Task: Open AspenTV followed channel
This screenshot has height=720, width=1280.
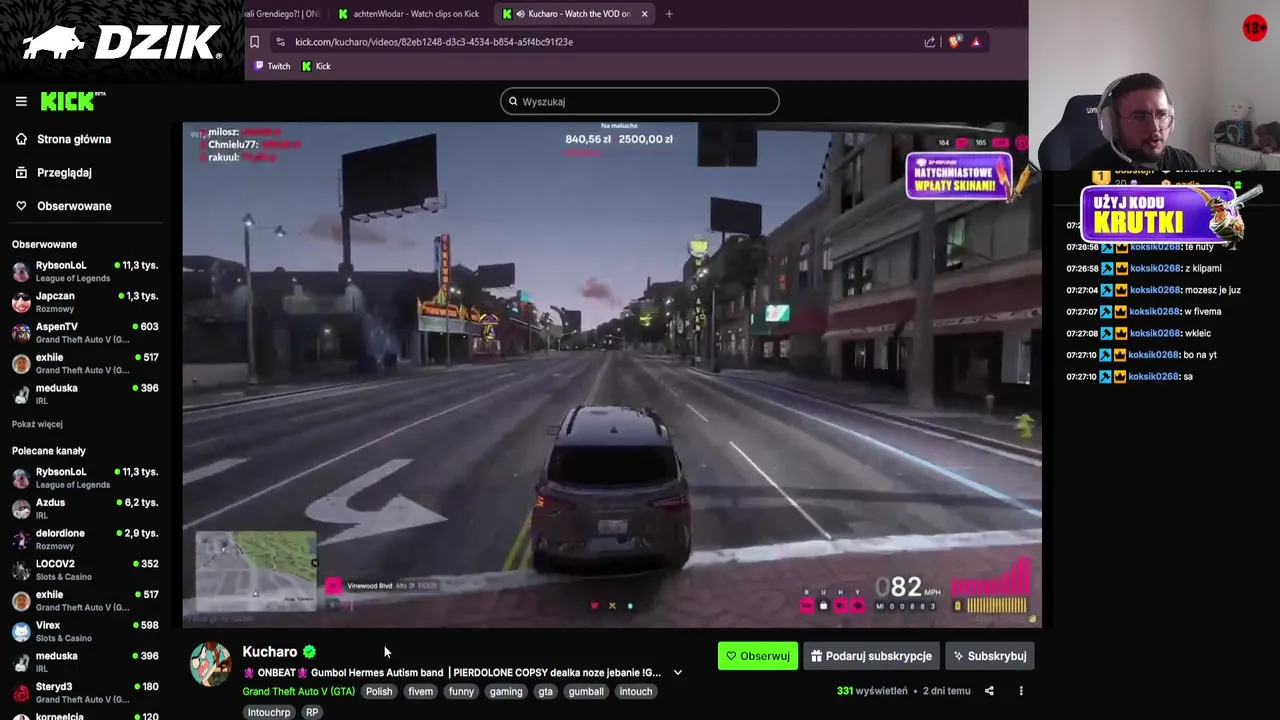Action: tap(85, 332)
